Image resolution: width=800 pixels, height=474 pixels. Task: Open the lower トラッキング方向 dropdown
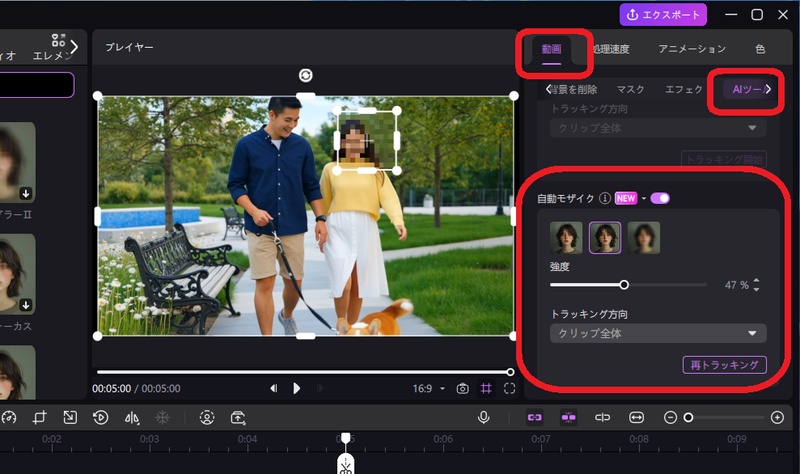click(658, 333)
